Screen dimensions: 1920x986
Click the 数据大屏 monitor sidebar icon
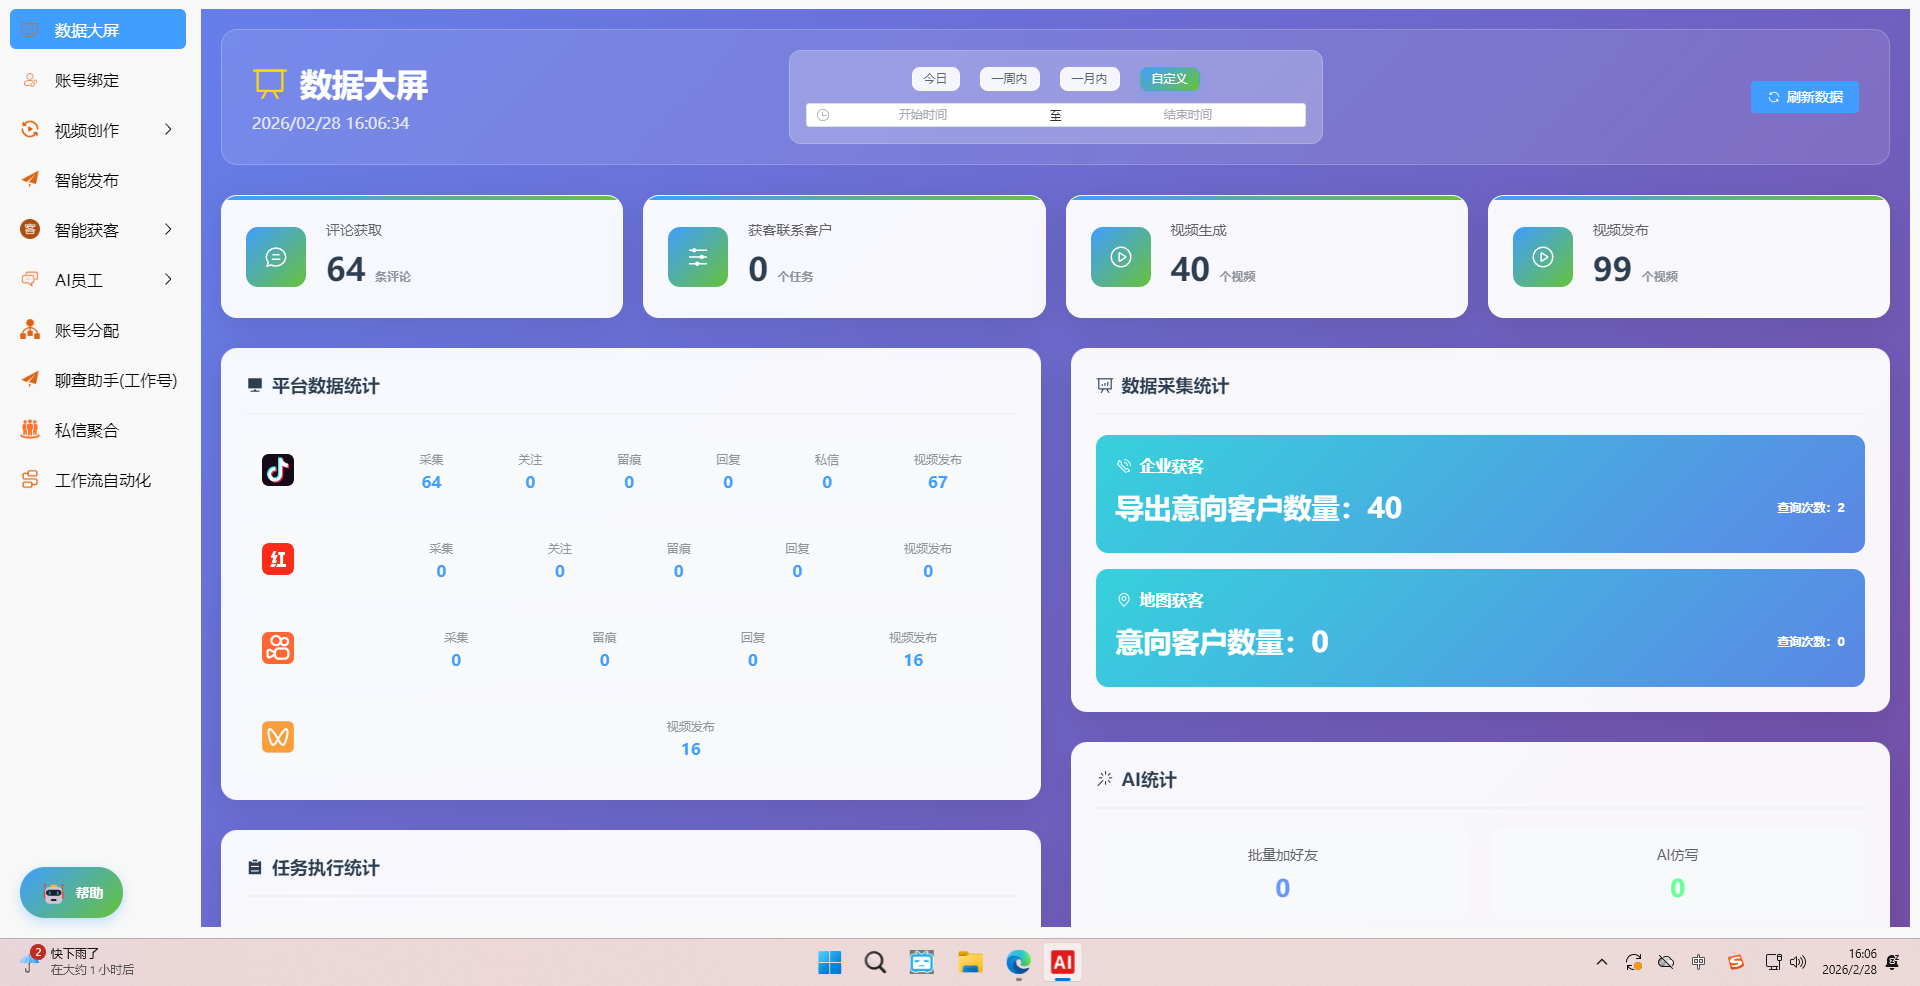click(30, 30)
